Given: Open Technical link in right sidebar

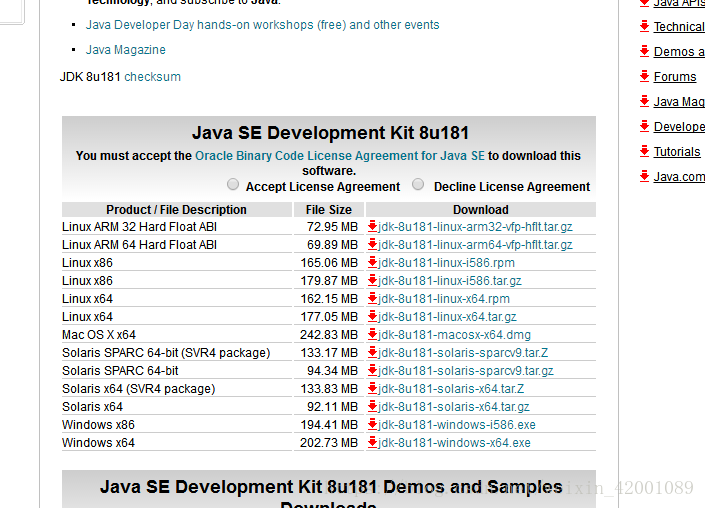Looking at the screenshot, I should 679,27.
